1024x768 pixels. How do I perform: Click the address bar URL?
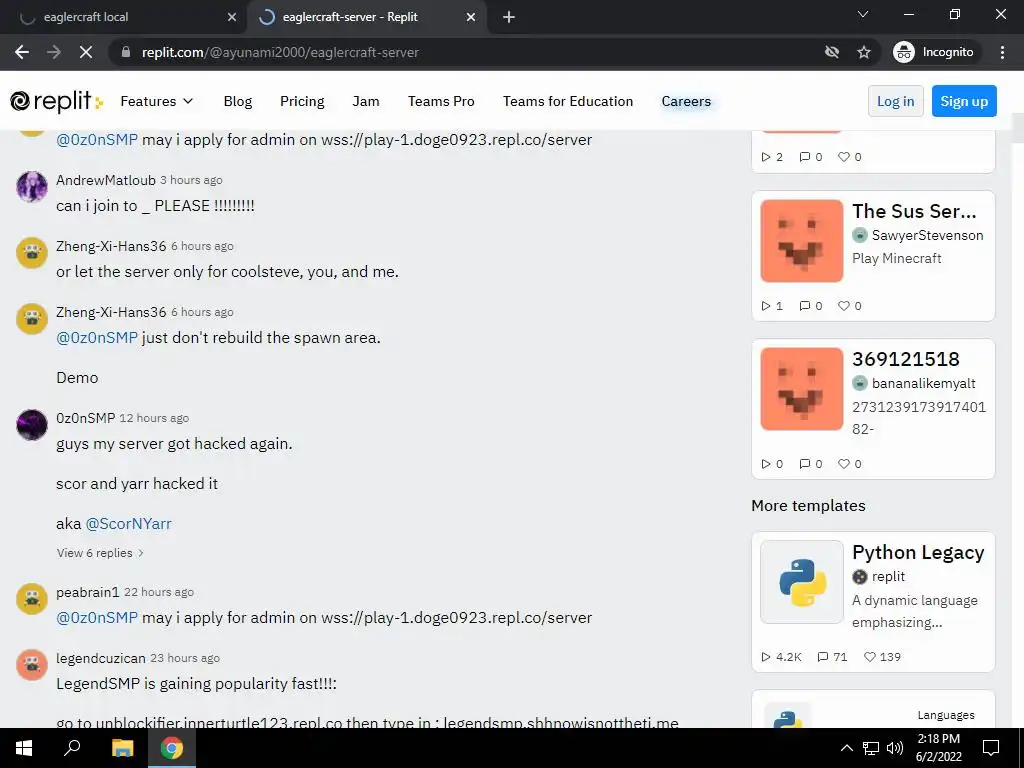280,52
